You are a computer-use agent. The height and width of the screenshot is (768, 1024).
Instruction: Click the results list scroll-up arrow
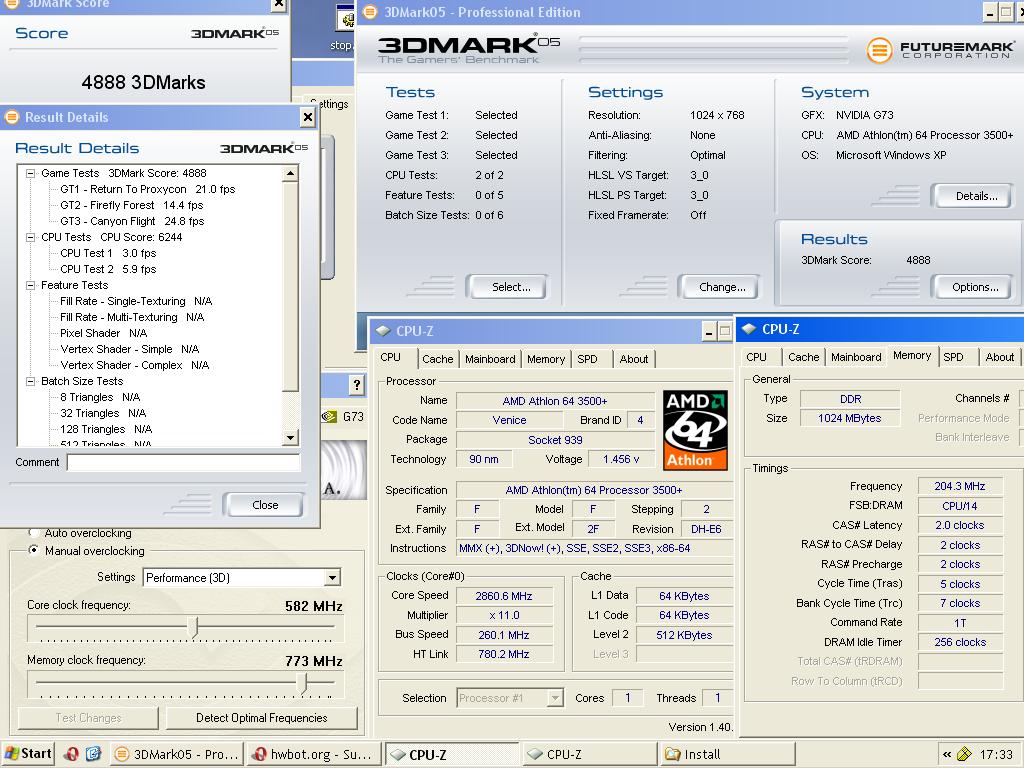point(291,174)
